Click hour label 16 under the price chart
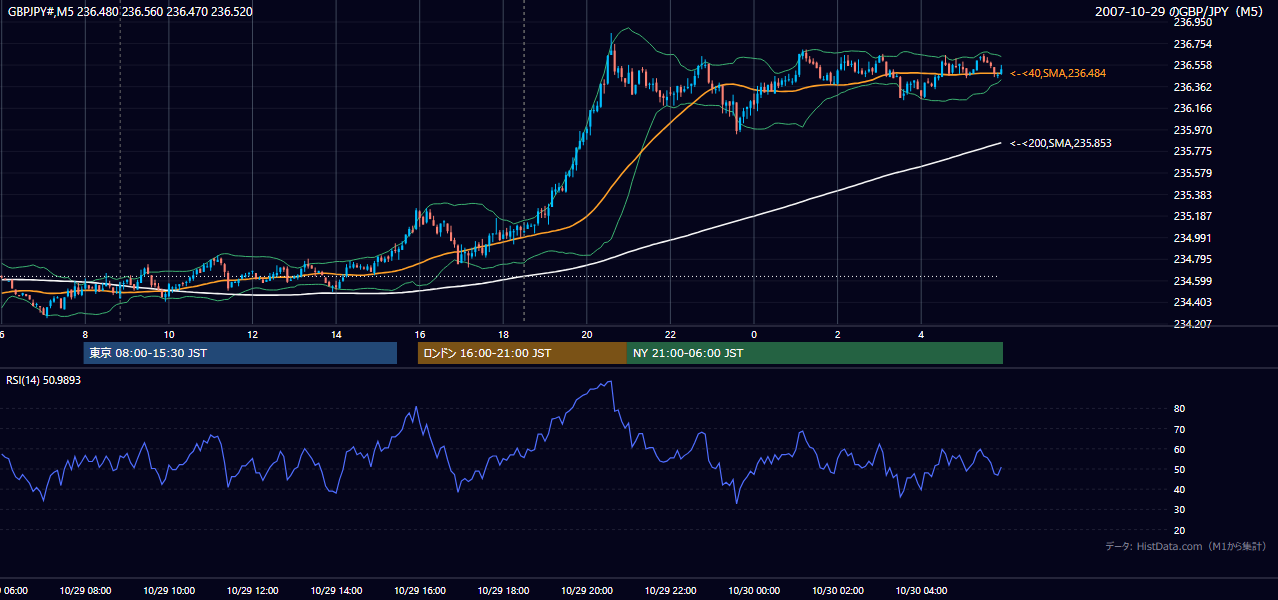The image size is (1278, 600). point(420,334)
